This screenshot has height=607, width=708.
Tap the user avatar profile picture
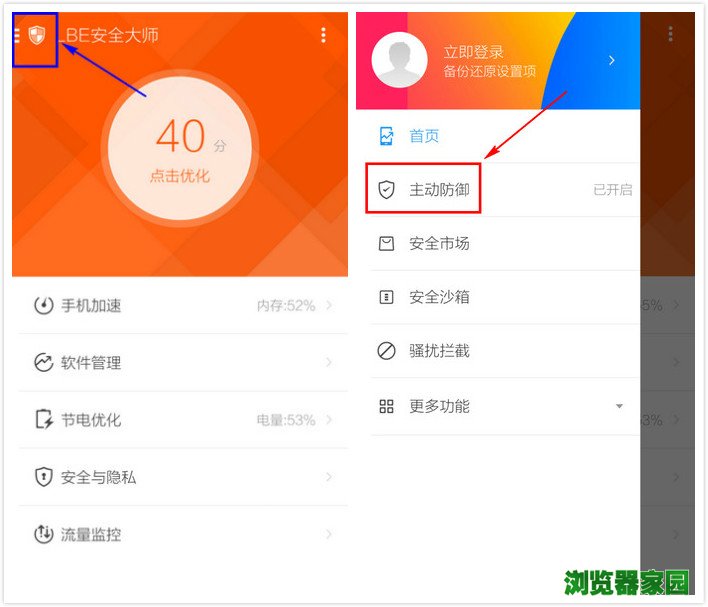(399, 60)
